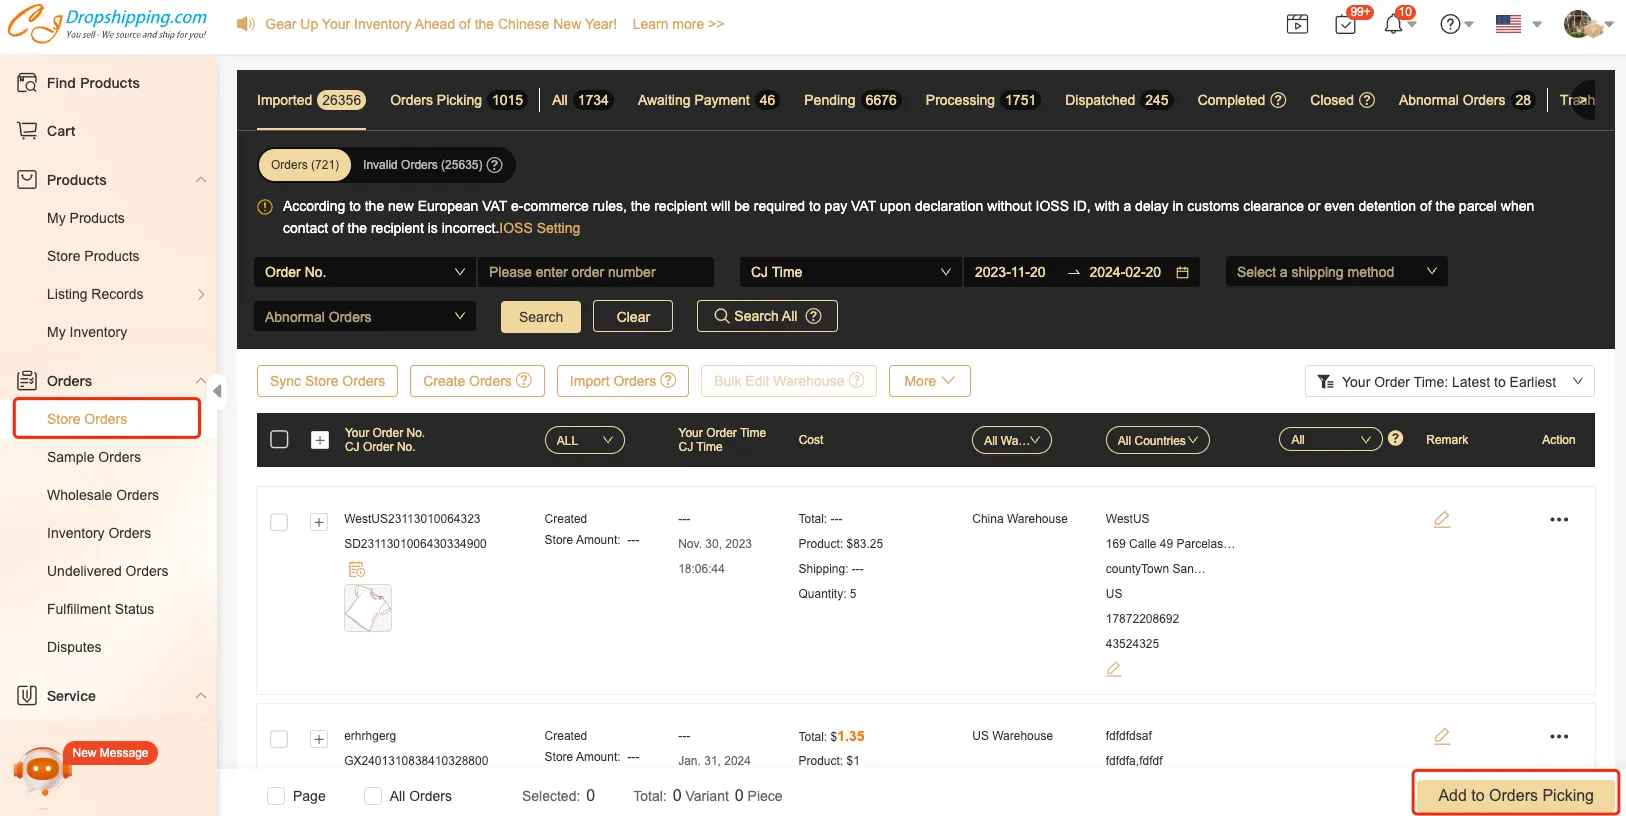The width and height of the screenshot is (1626, 816).
Task: Click the edit remark pencil for WestUS order
Action: 1441,519
